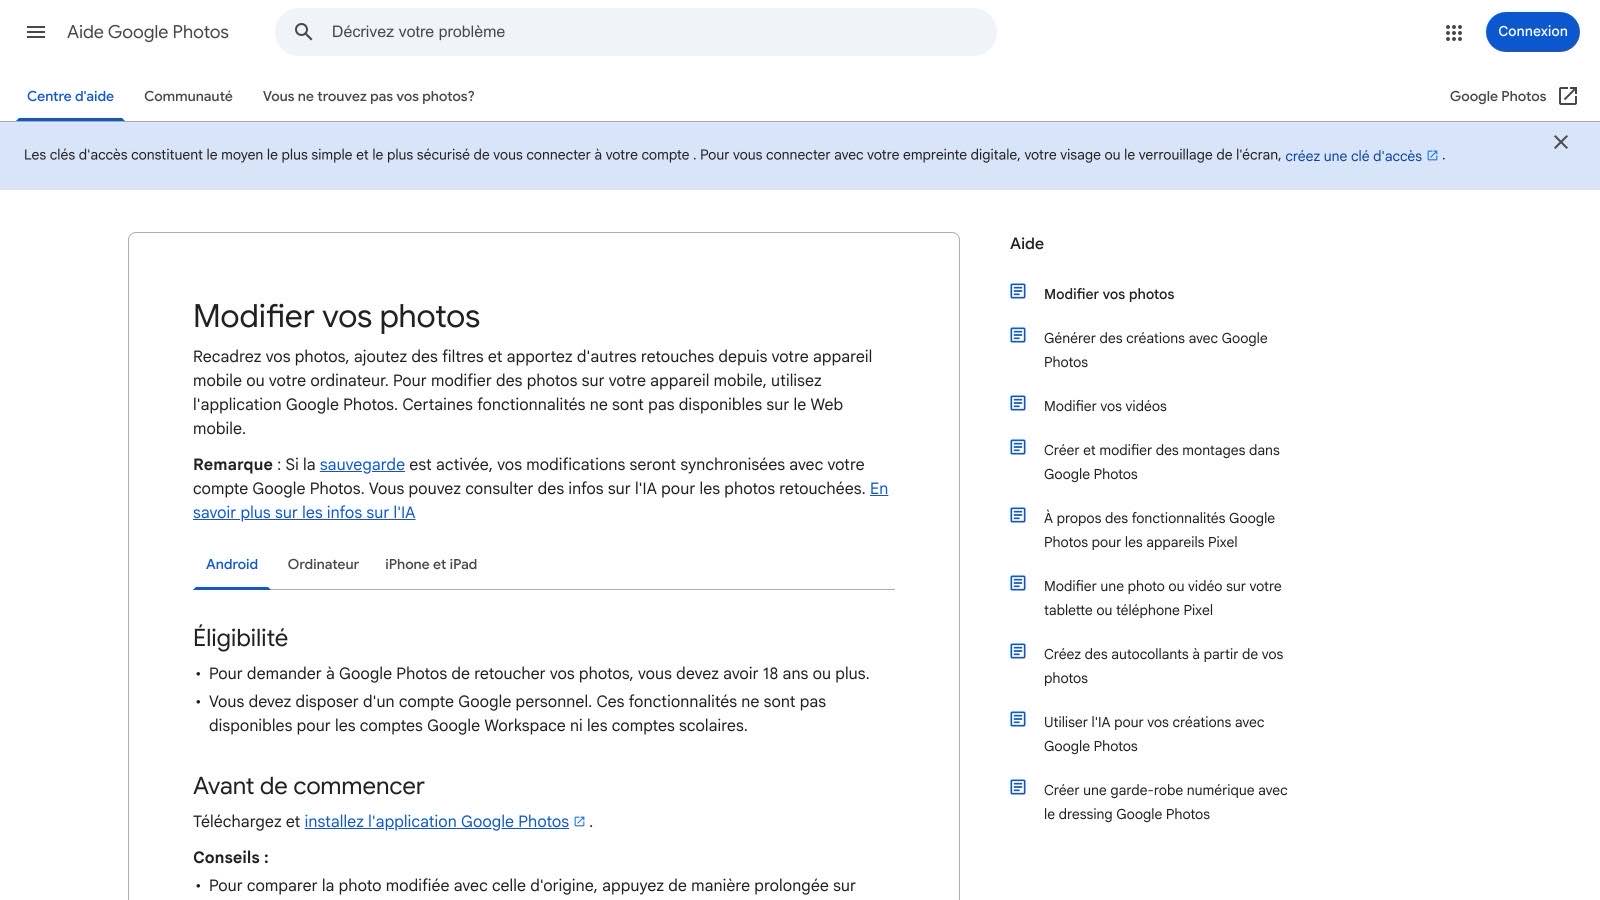Image resolution: width=1600 pixels, height=900 pixels.
Task: Open the hamburger main menu
Action: pos(36,32)
